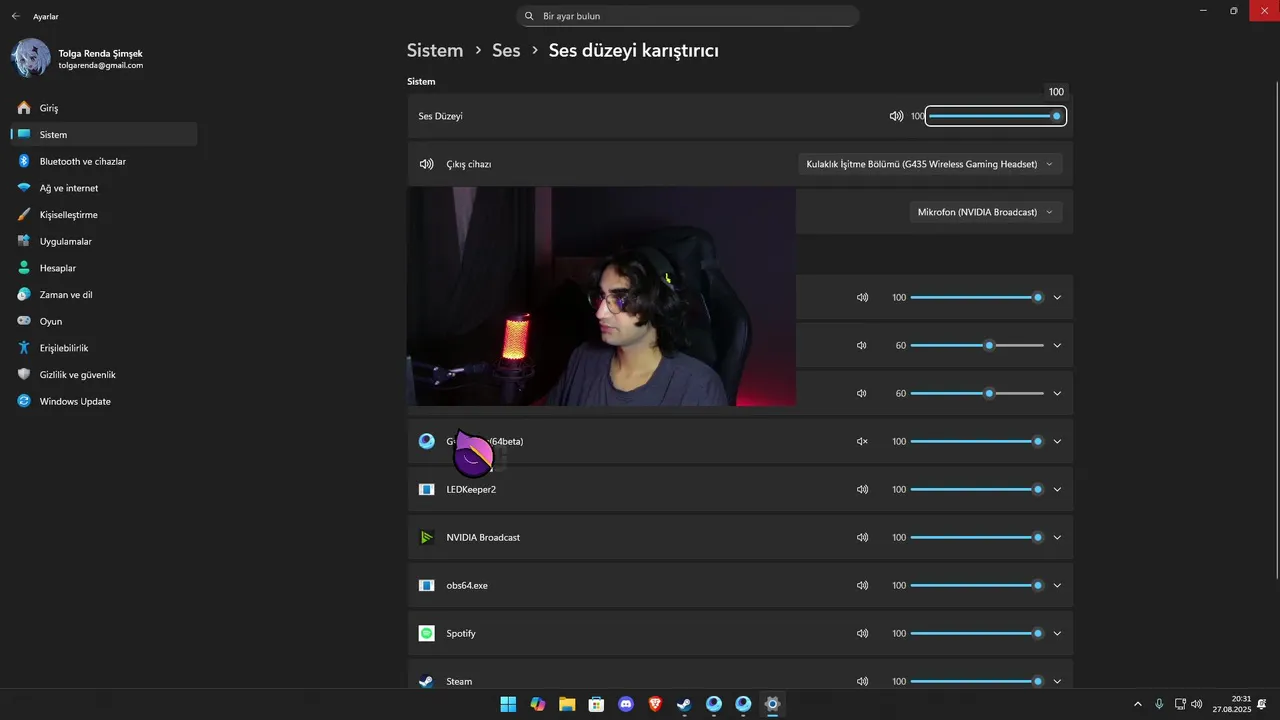Screen dimensions: 1280x720
Task: Mute NVIDIA Broadcast via its speaker icon
Action: [862, 537]
